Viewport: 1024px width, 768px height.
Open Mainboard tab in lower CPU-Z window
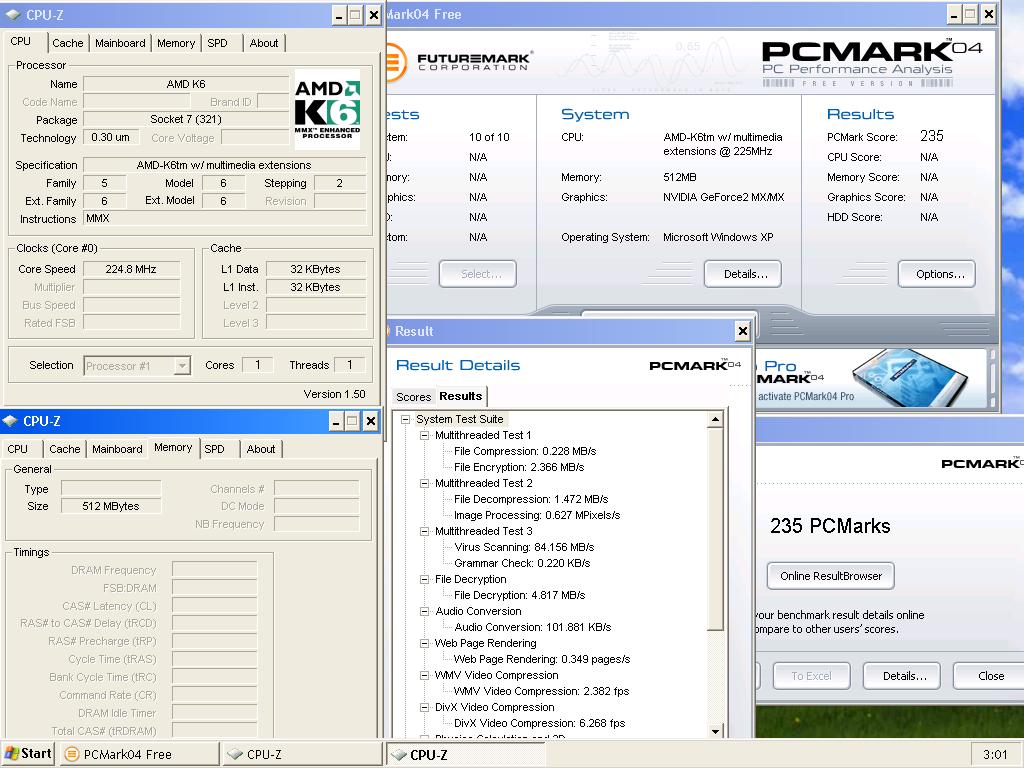(118, 449)
